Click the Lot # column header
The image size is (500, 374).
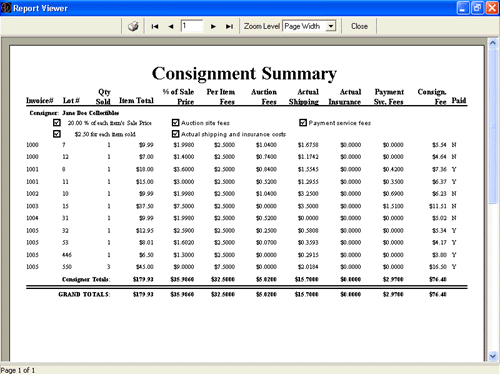[x=71, y=100]
